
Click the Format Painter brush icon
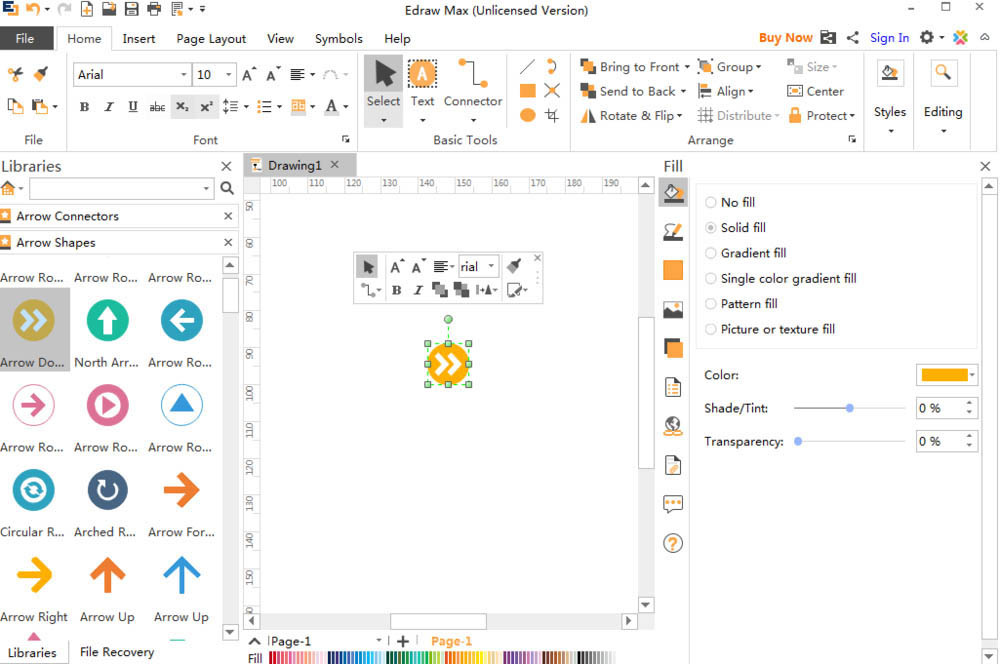pos(41,74)
